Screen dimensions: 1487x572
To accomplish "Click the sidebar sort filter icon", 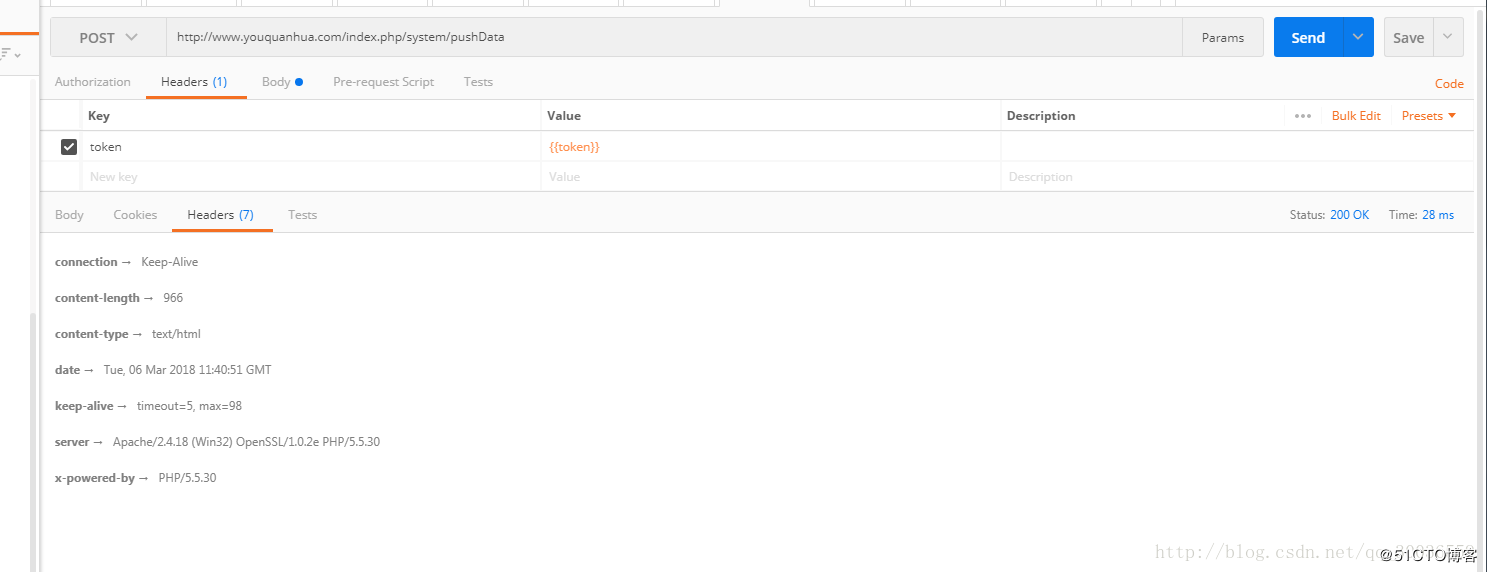I will 9,54.
